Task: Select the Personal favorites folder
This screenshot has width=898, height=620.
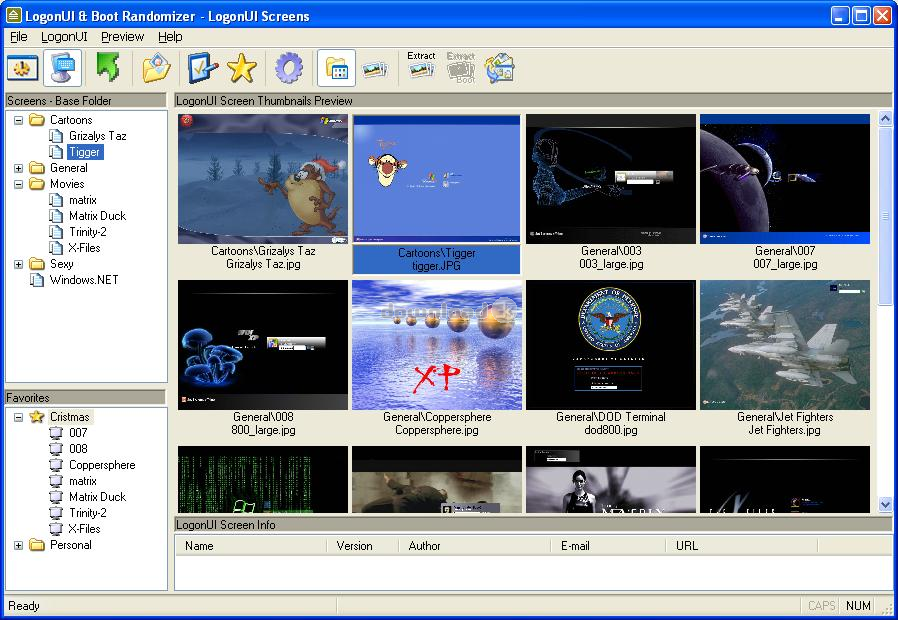Action: click(x=70, y=546)
